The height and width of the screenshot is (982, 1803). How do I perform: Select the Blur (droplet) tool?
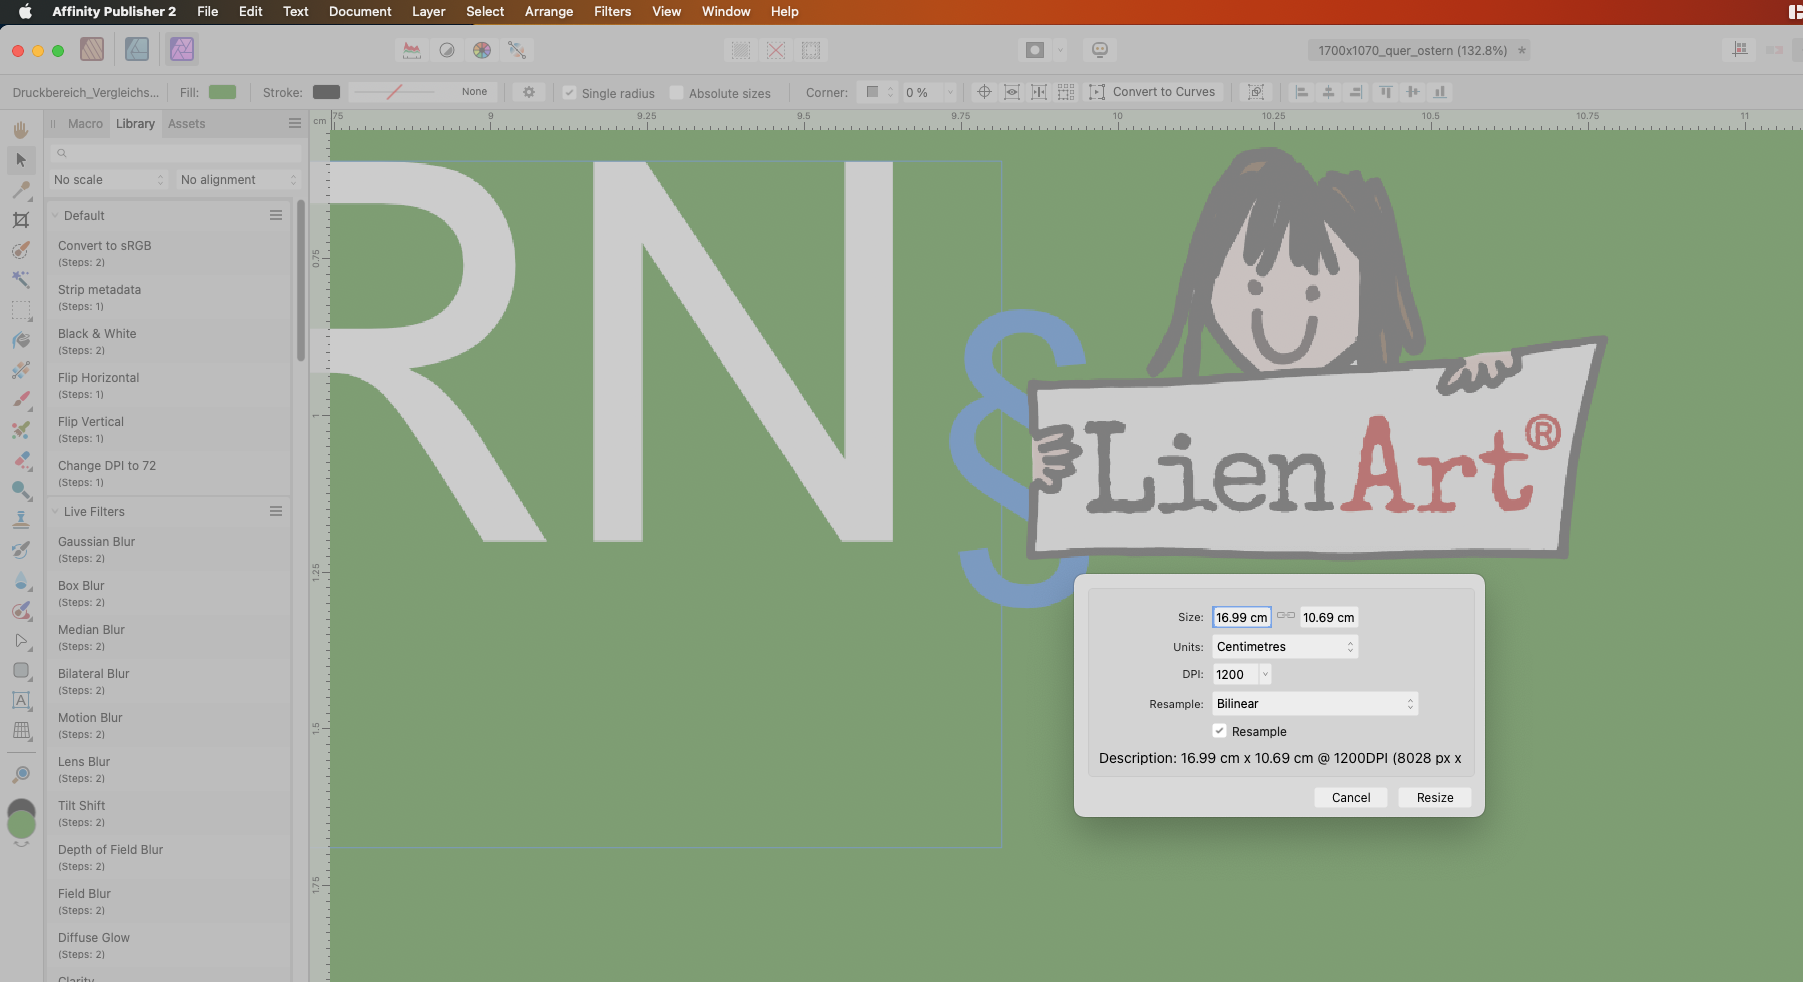(x=20, y=580)
